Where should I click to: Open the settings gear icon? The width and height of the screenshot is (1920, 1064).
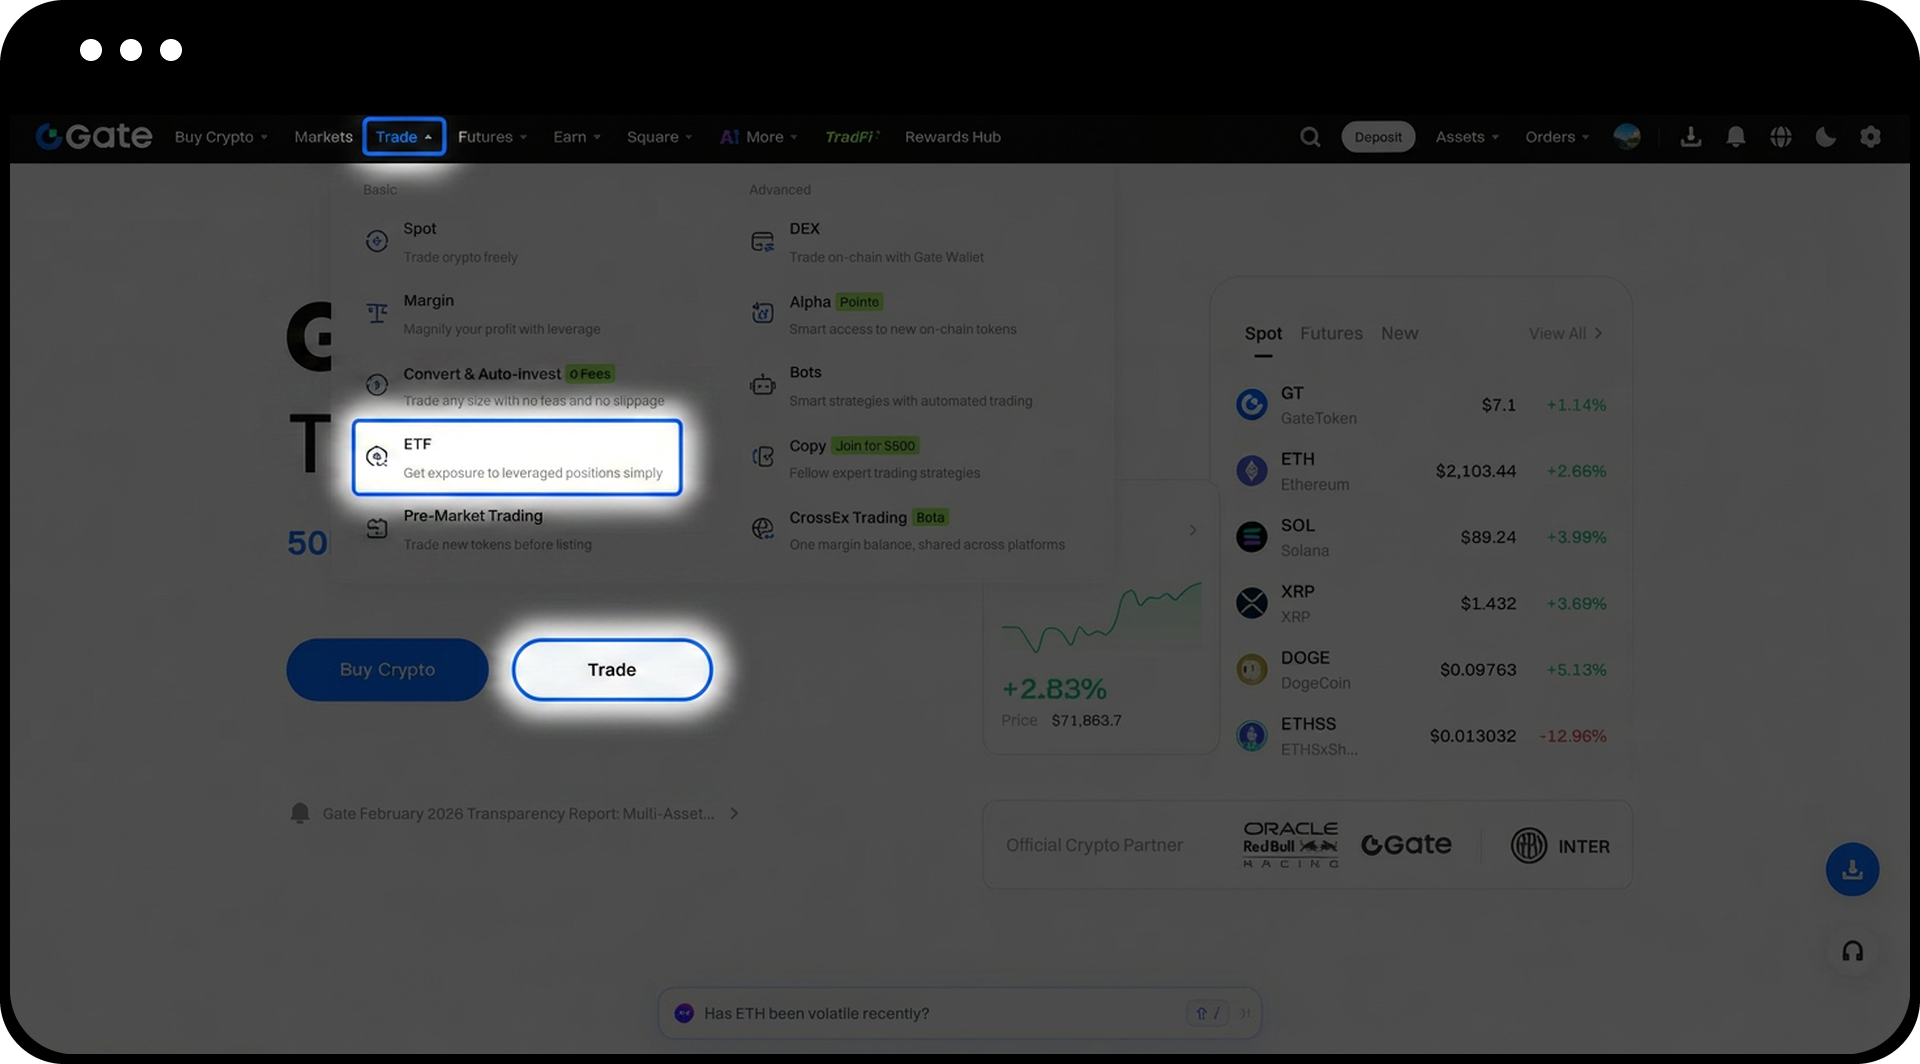1870,137
